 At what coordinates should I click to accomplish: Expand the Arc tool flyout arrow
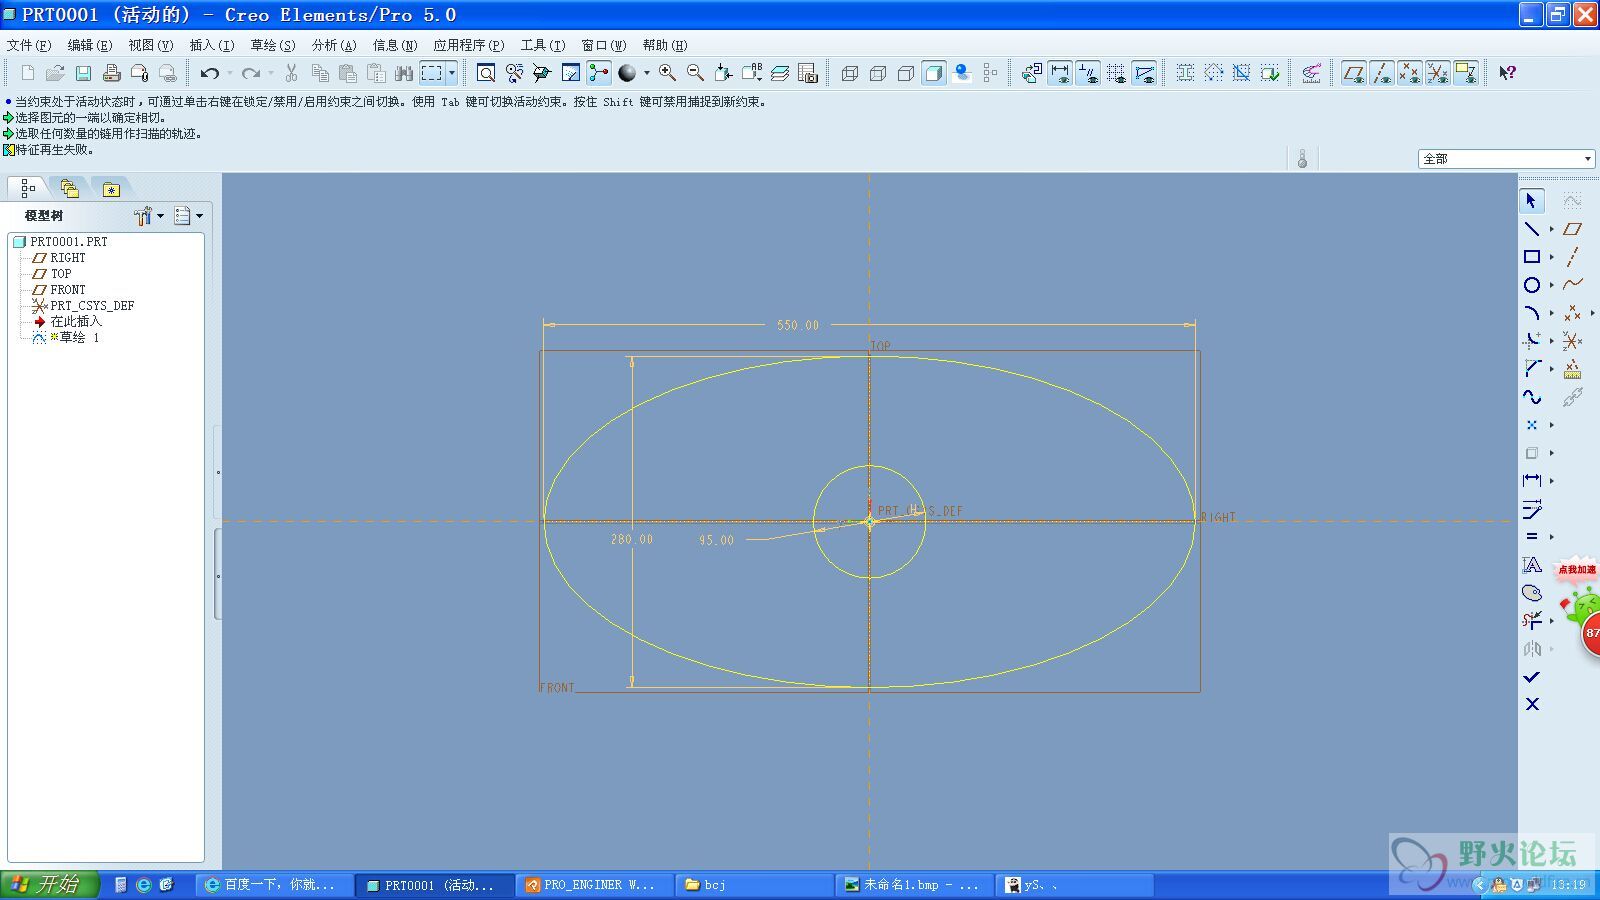[1551, 313]
